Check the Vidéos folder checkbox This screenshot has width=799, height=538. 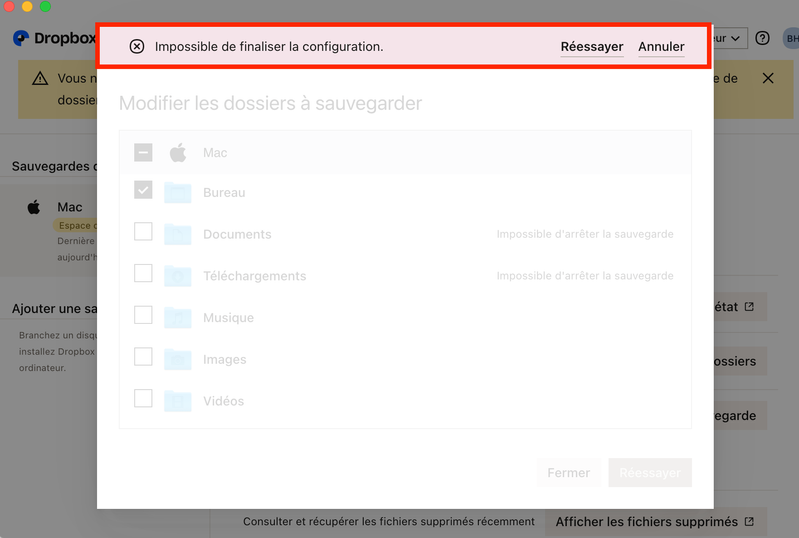click(x=143, y=399)
